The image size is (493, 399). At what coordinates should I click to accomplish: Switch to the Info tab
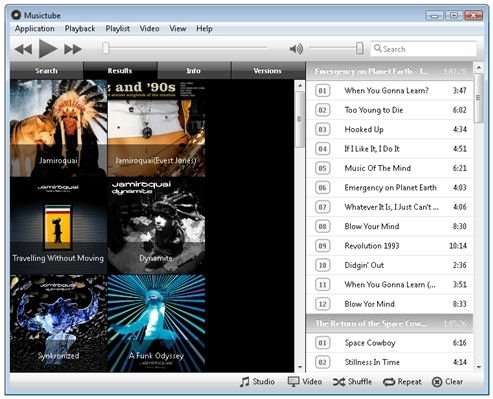coord(194,71)
